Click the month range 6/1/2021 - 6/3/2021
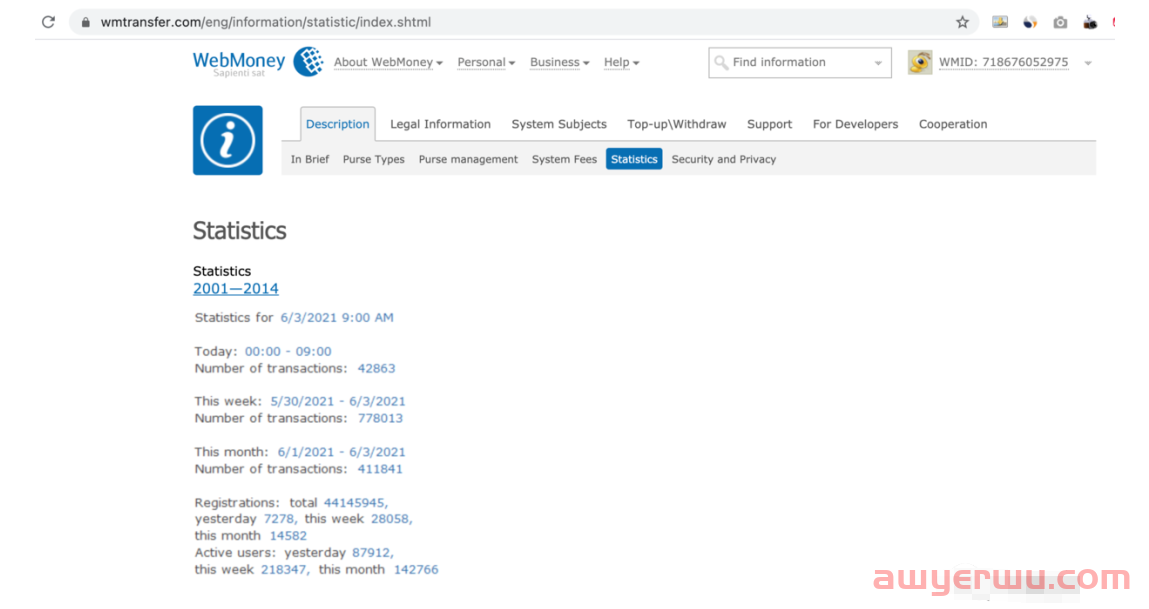The width and height of the screenshot is (1149, 609). 341,452
